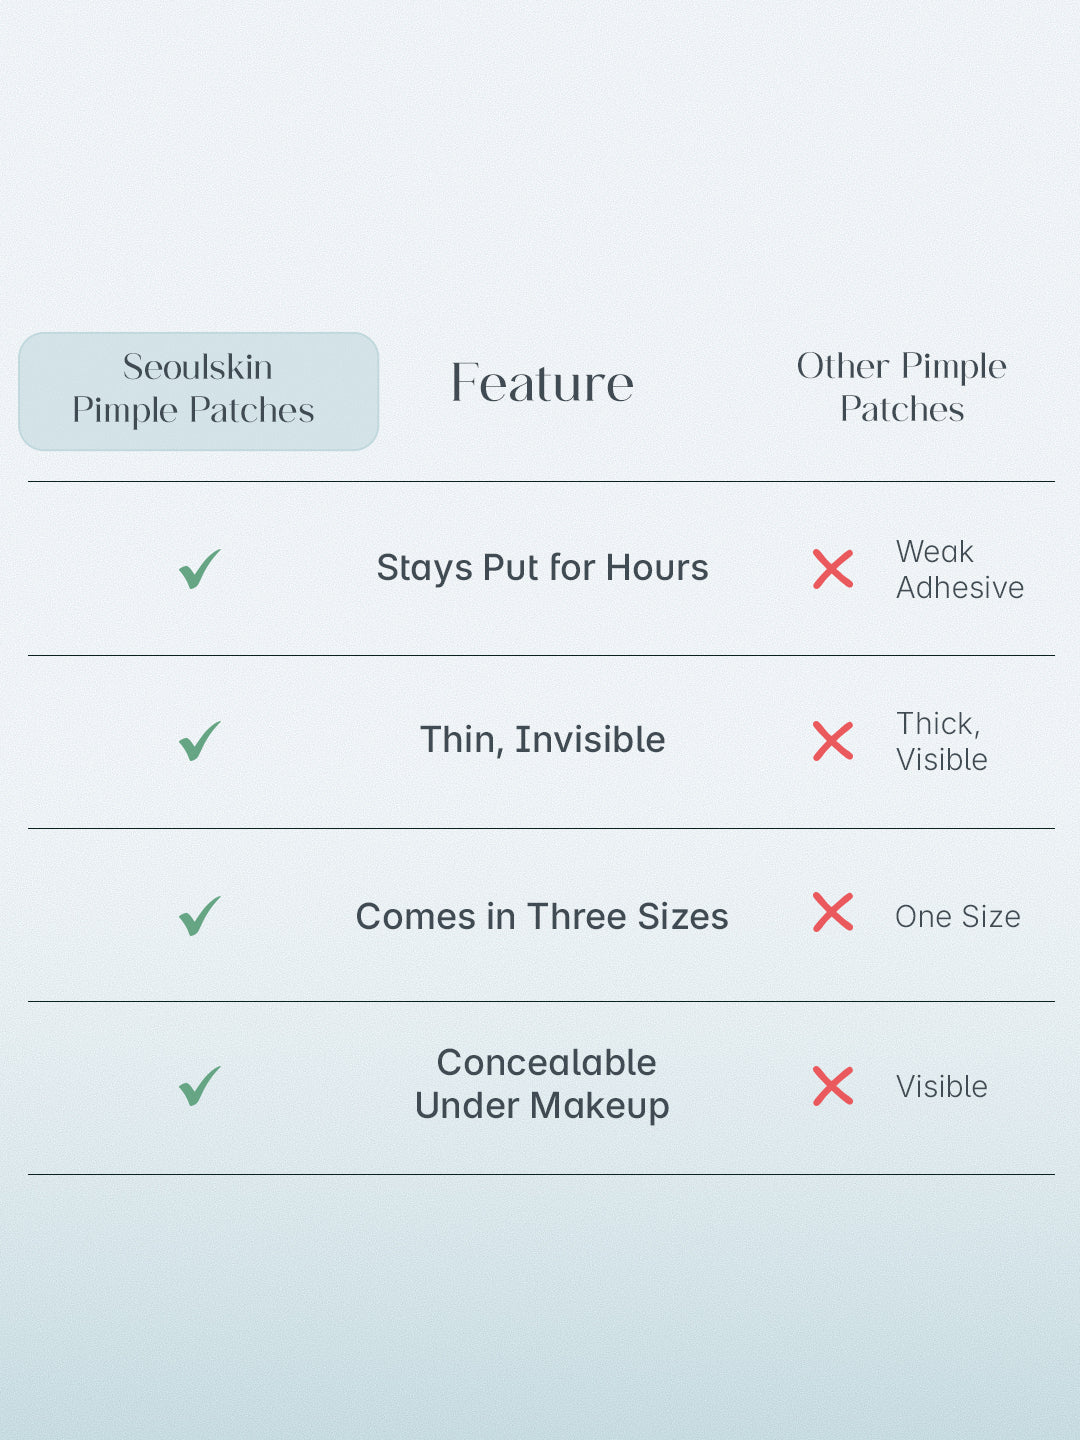Click the green checkmark beside Stays Put for Hours
The height and width of the screenshot is (1440, 1080).
click(199, 569)
